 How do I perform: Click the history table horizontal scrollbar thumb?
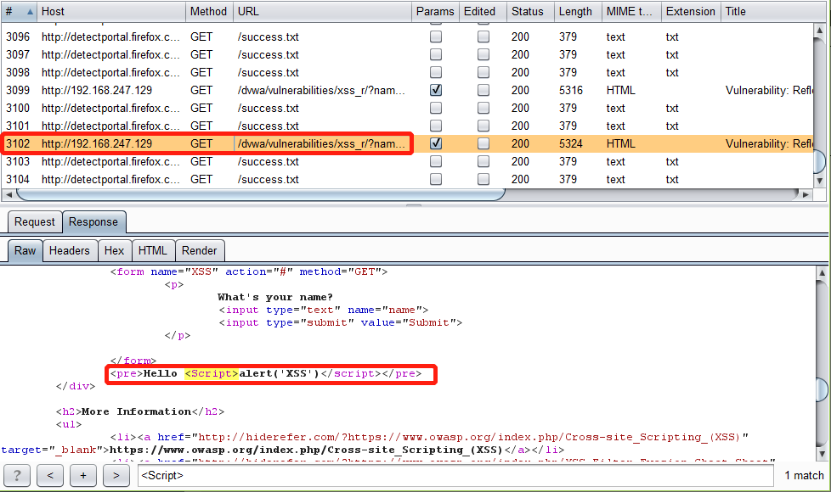[261, 195]
